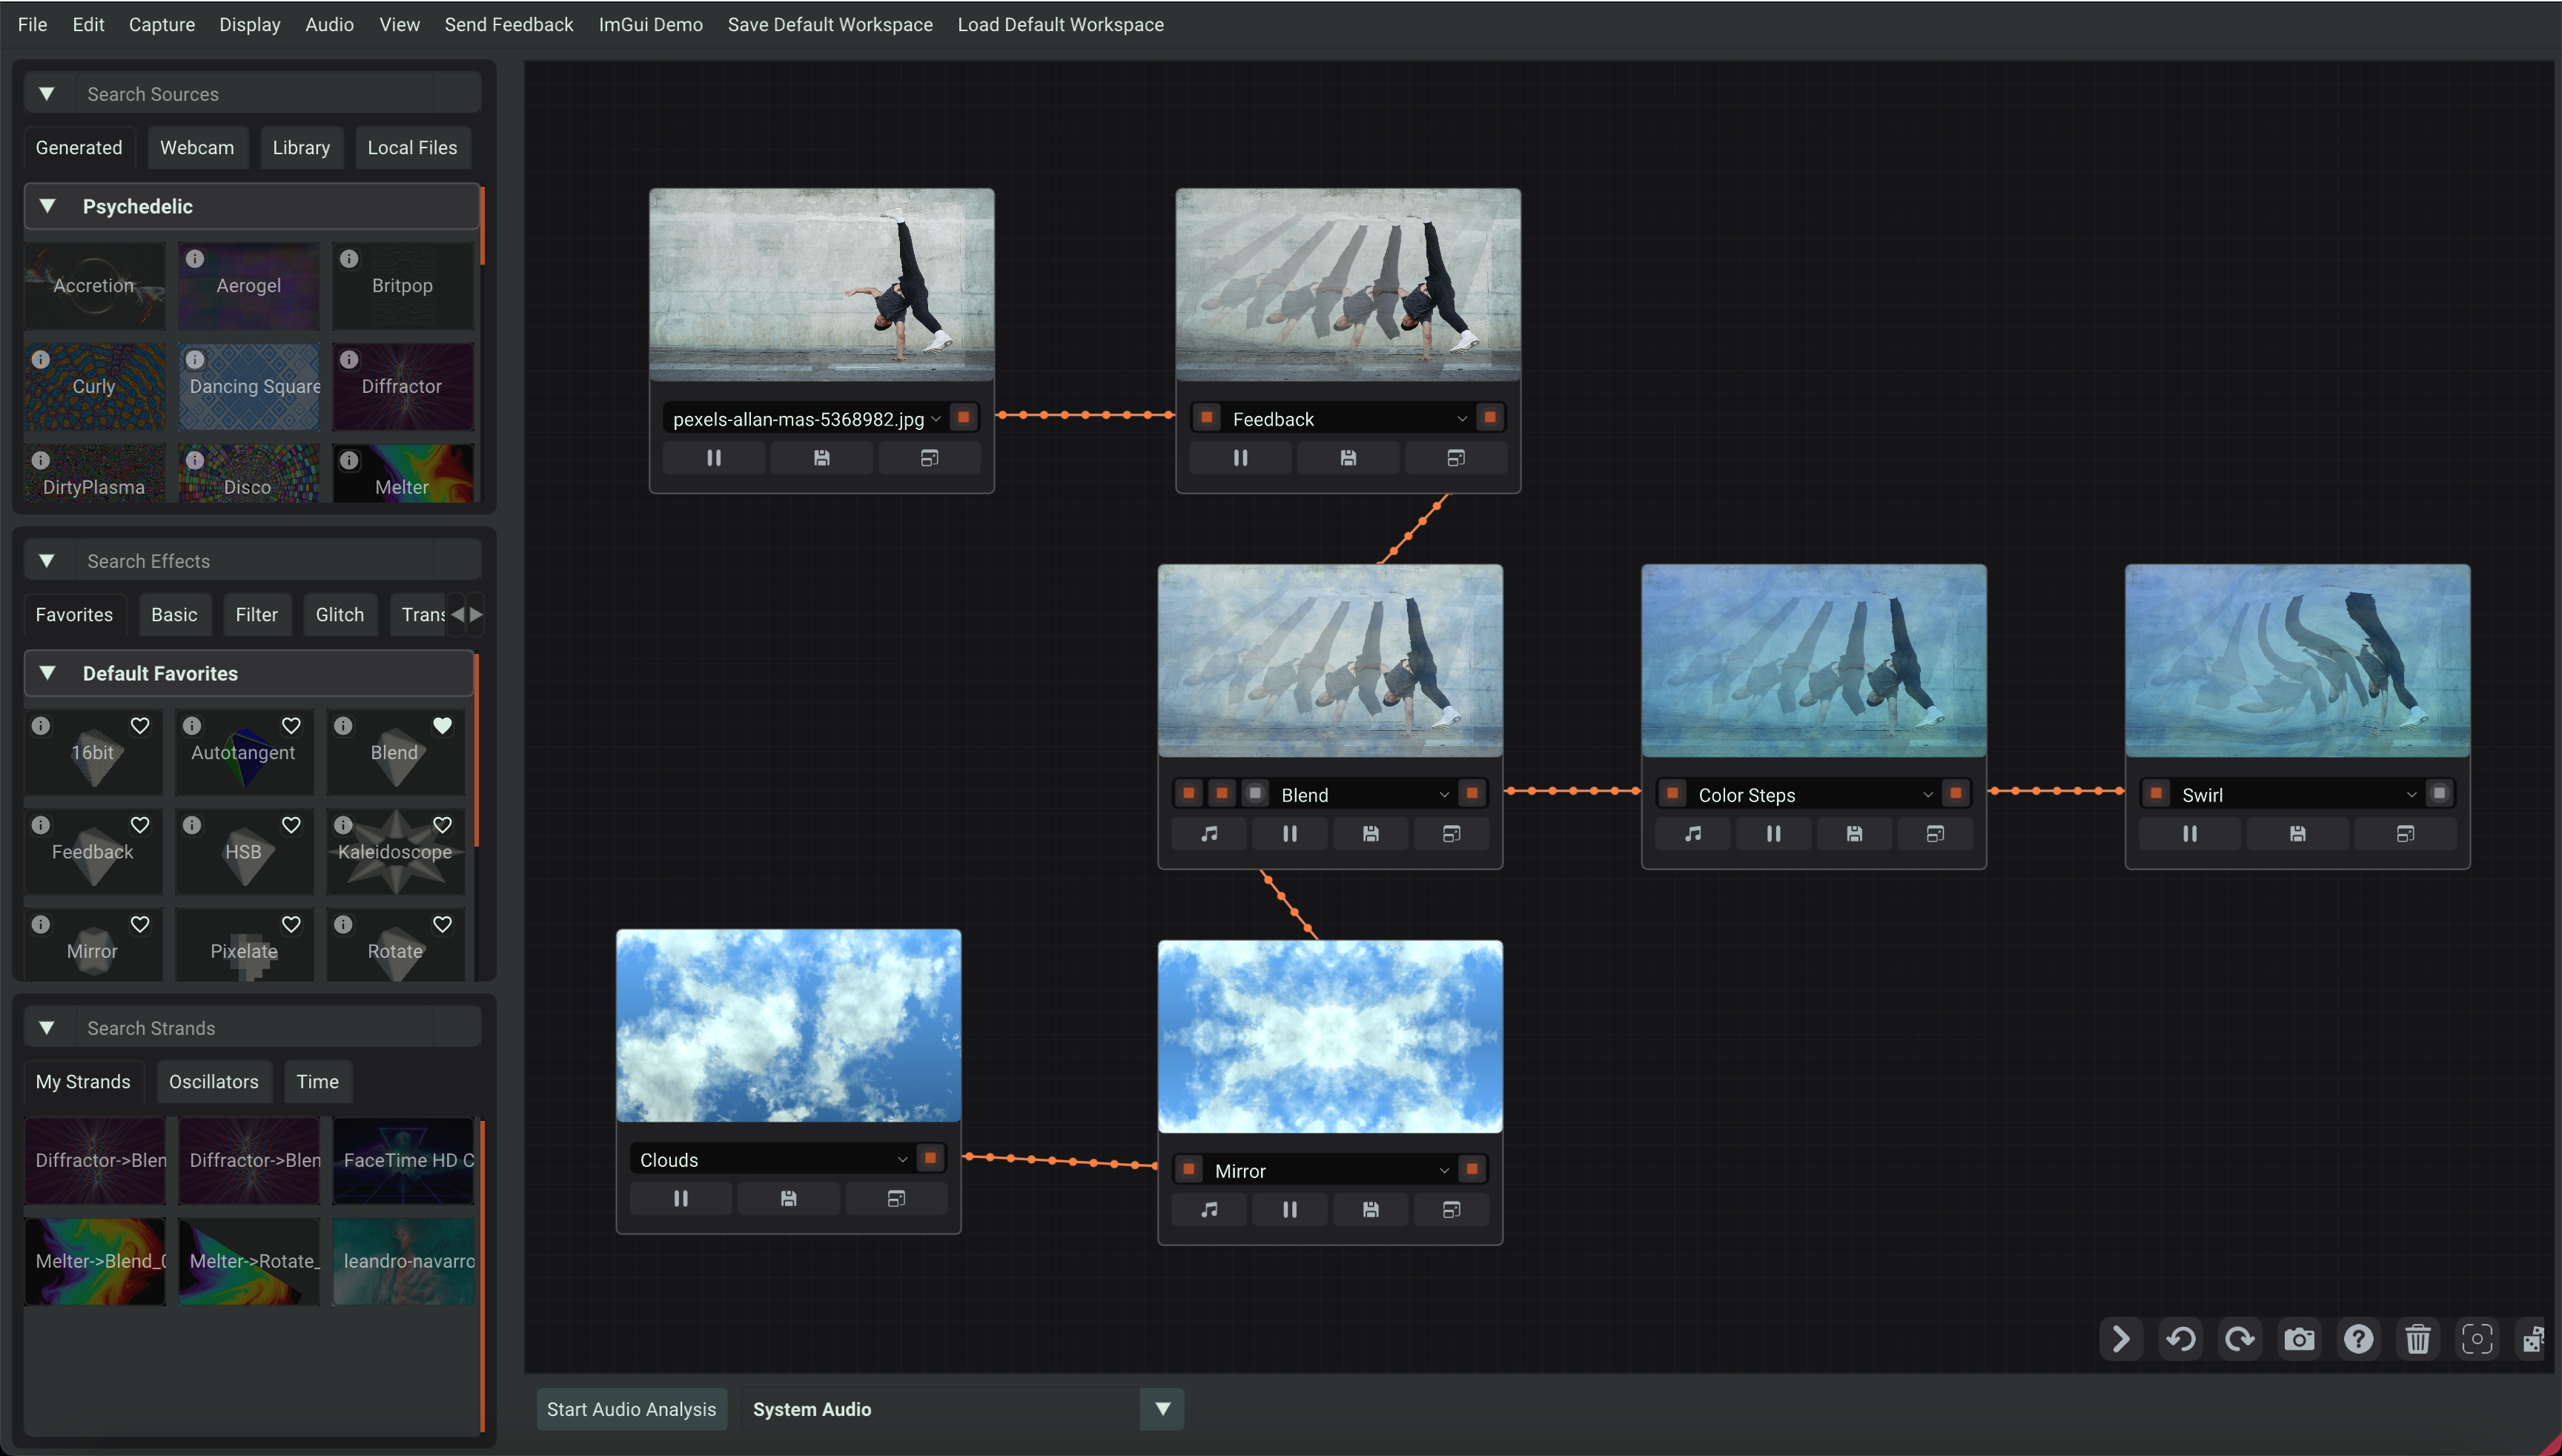
Task: Click Start Audio Analysis
Action: [632, 1408]
